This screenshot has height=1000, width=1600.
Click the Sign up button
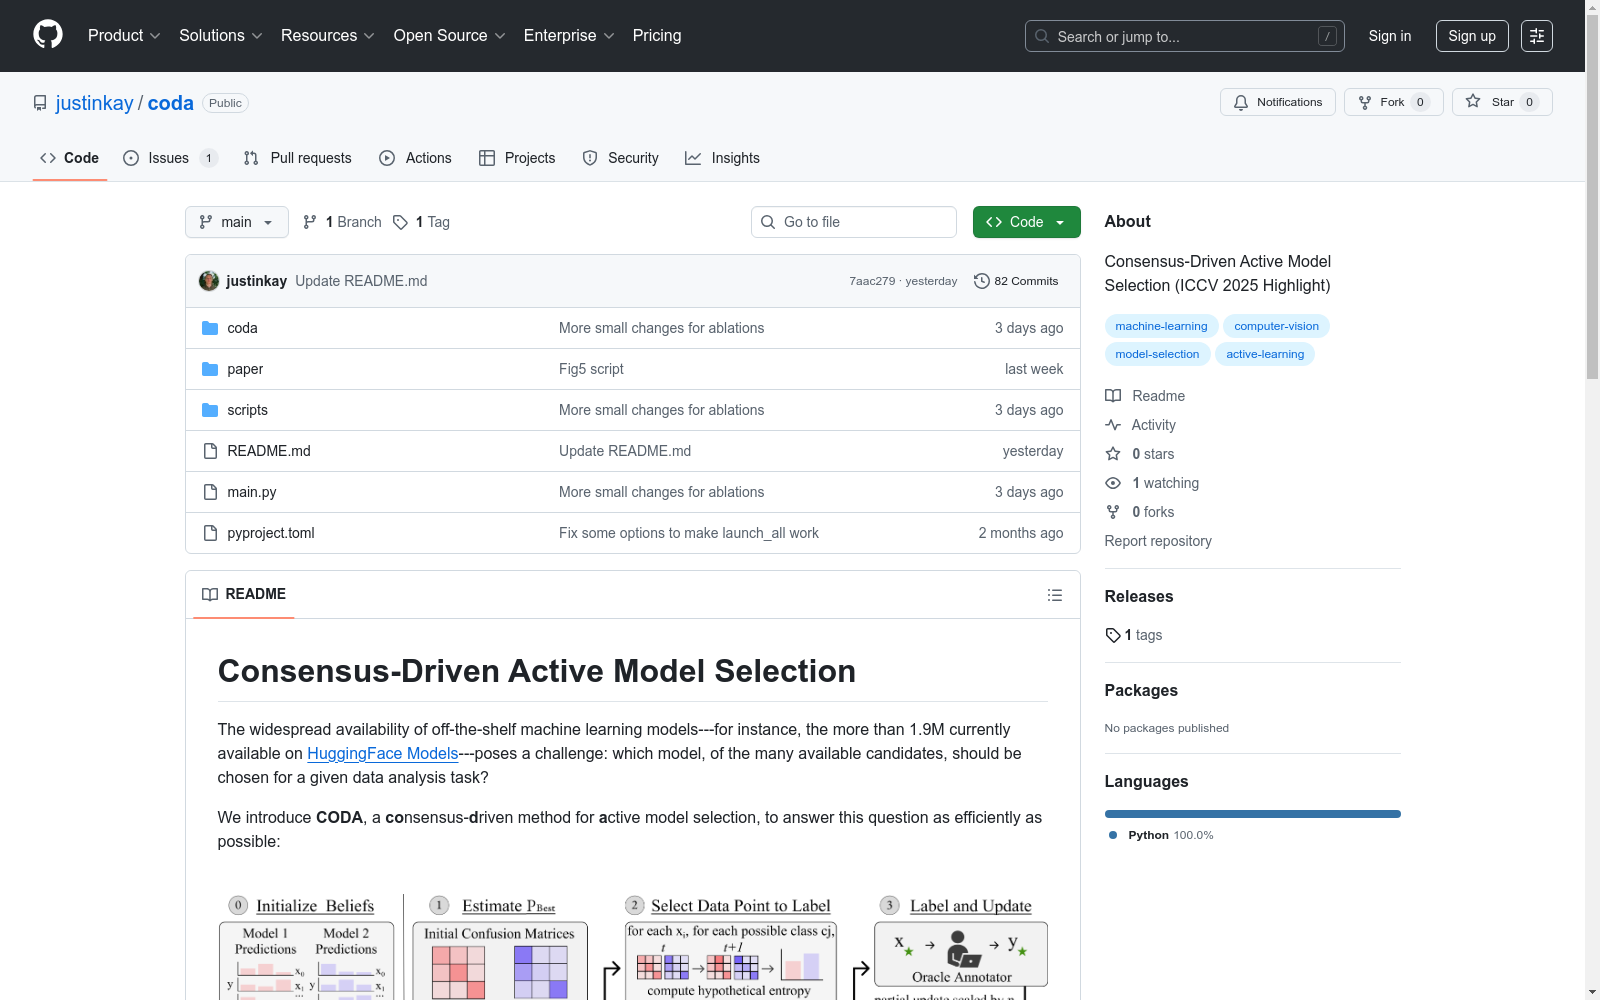pyautogui.click(x=1472, y=36)
